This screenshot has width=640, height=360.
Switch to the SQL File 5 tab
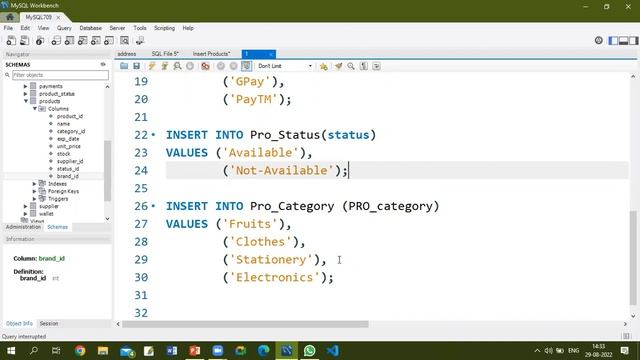pyautogui.click(x=165, y=54)
